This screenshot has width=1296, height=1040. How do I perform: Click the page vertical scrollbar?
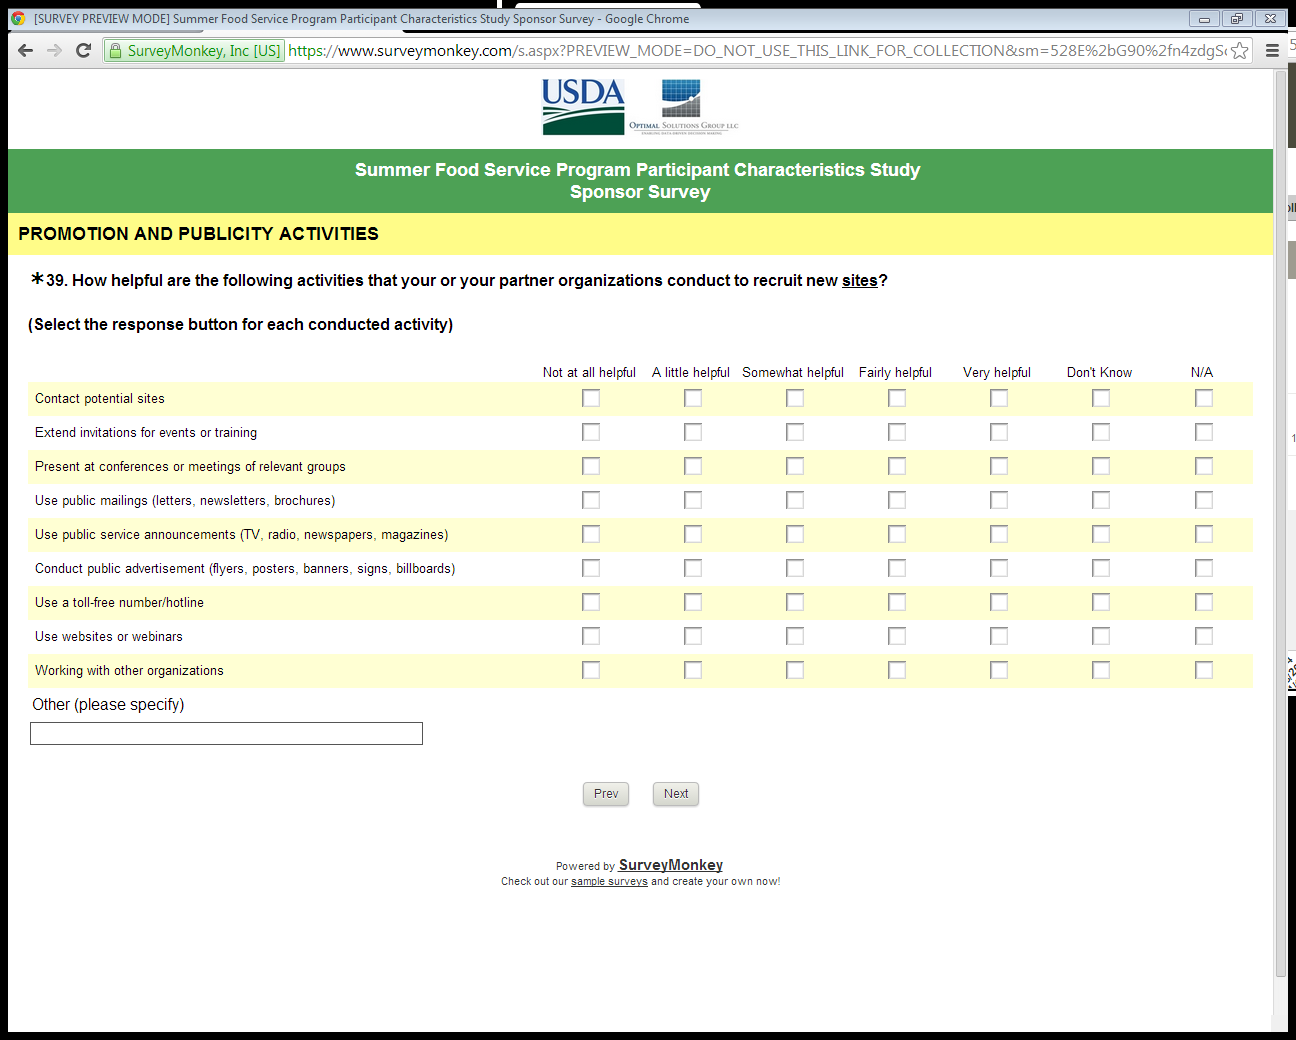coord(1281,500)
